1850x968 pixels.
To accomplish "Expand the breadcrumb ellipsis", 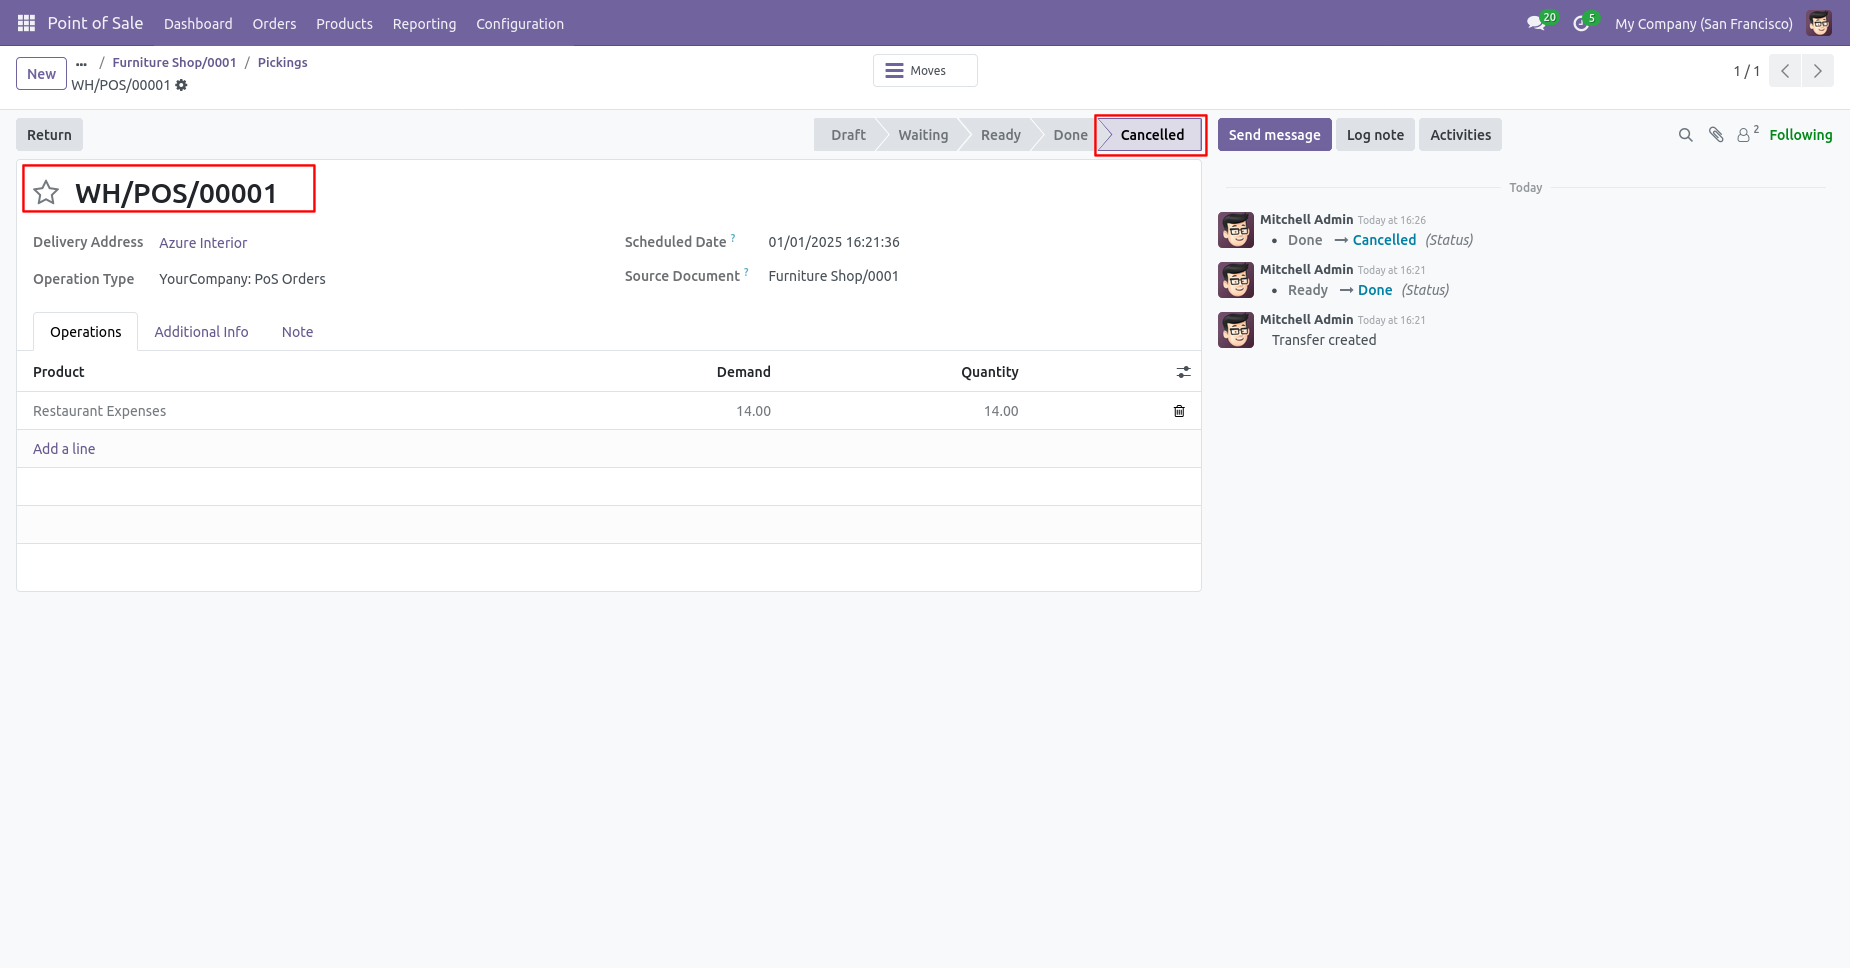I will pos(81,63).
